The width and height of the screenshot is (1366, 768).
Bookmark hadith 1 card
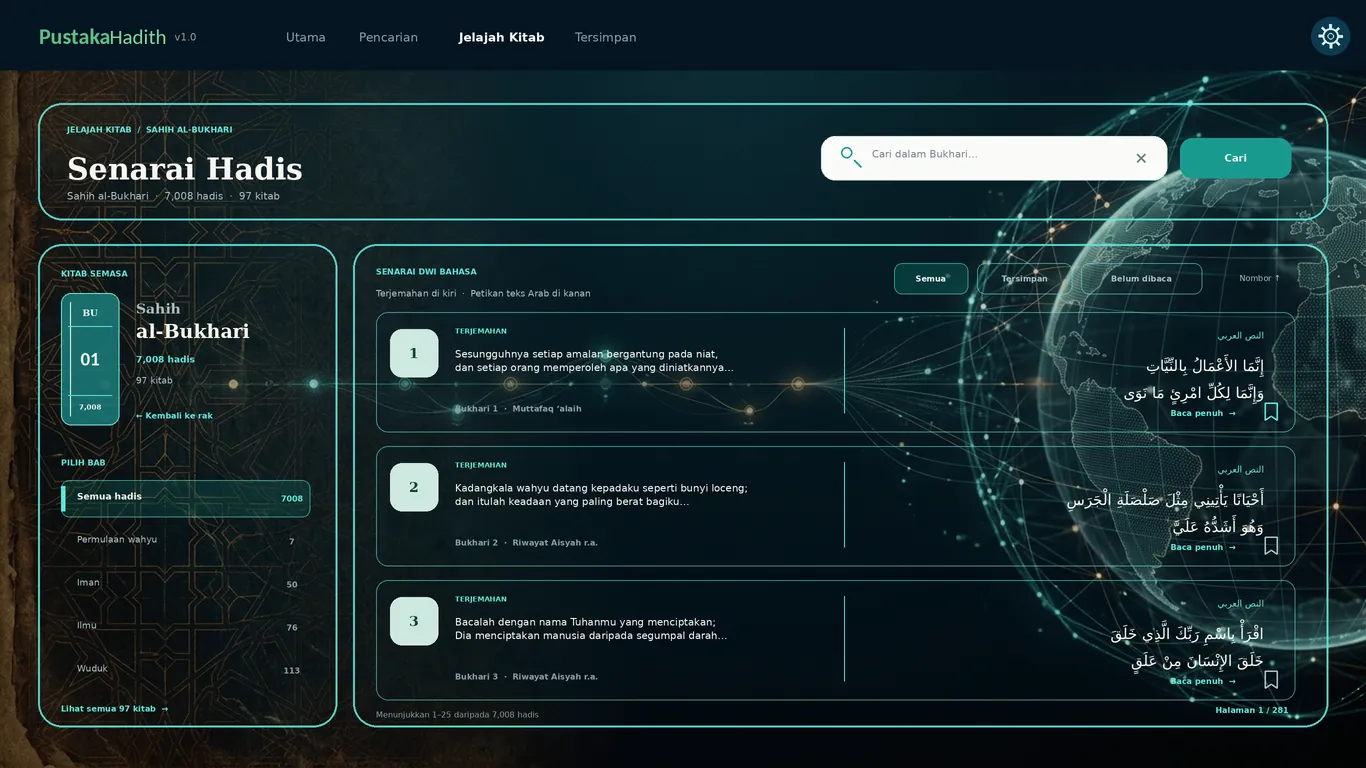click(x=1271, y=411)
